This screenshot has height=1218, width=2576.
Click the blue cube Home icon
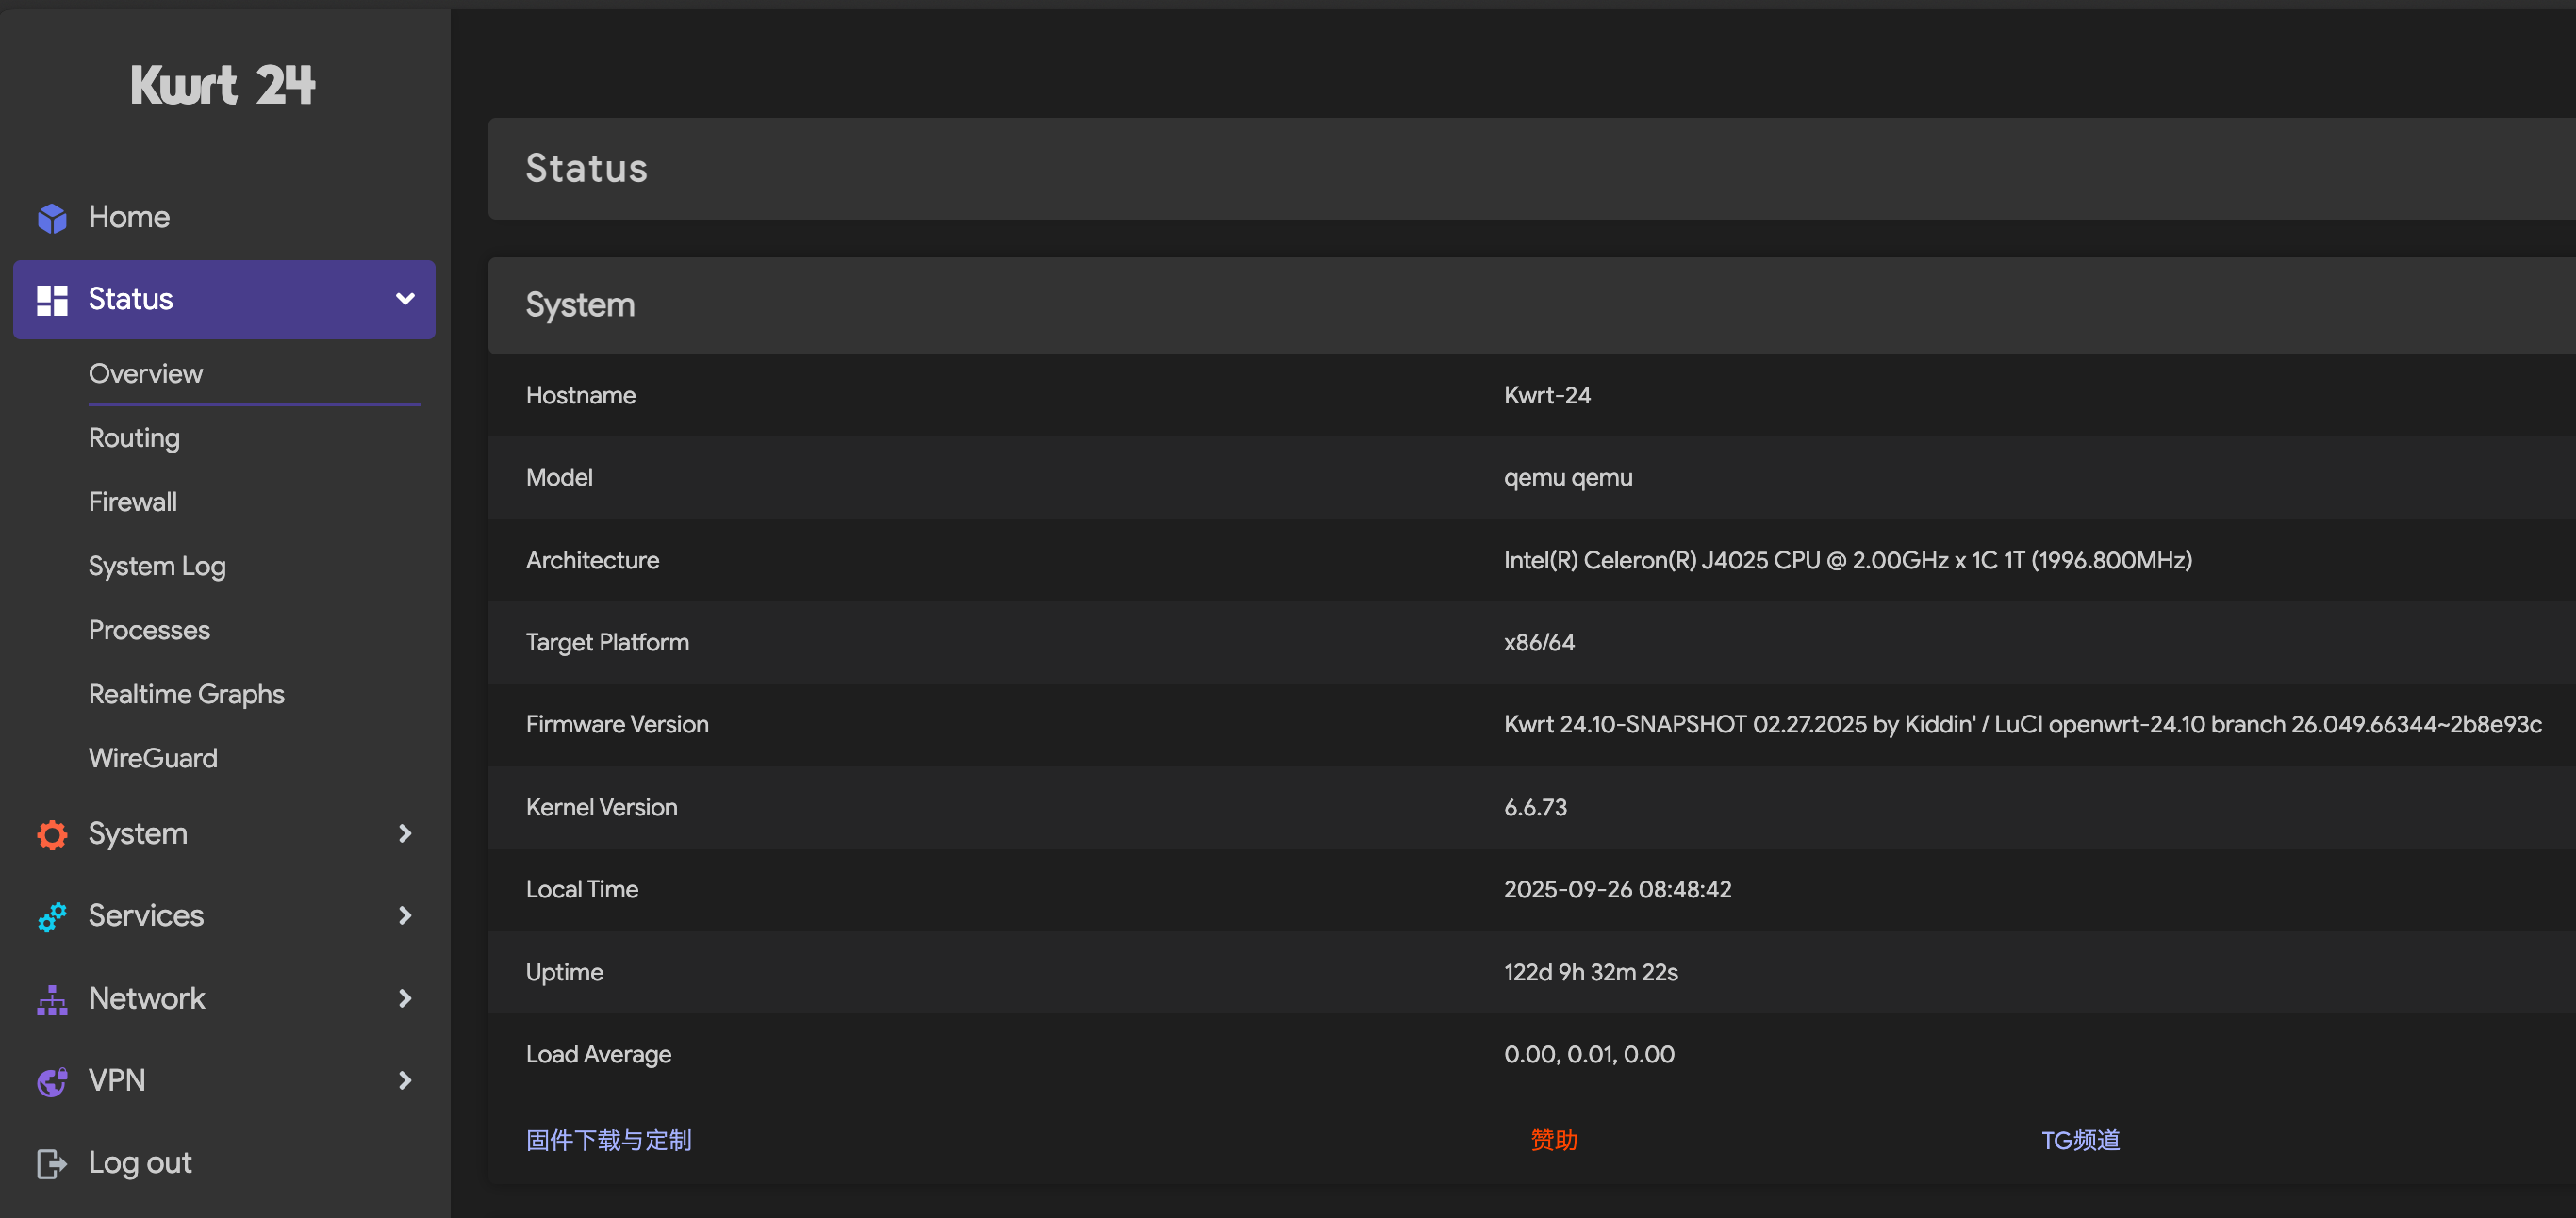(52, 217)
